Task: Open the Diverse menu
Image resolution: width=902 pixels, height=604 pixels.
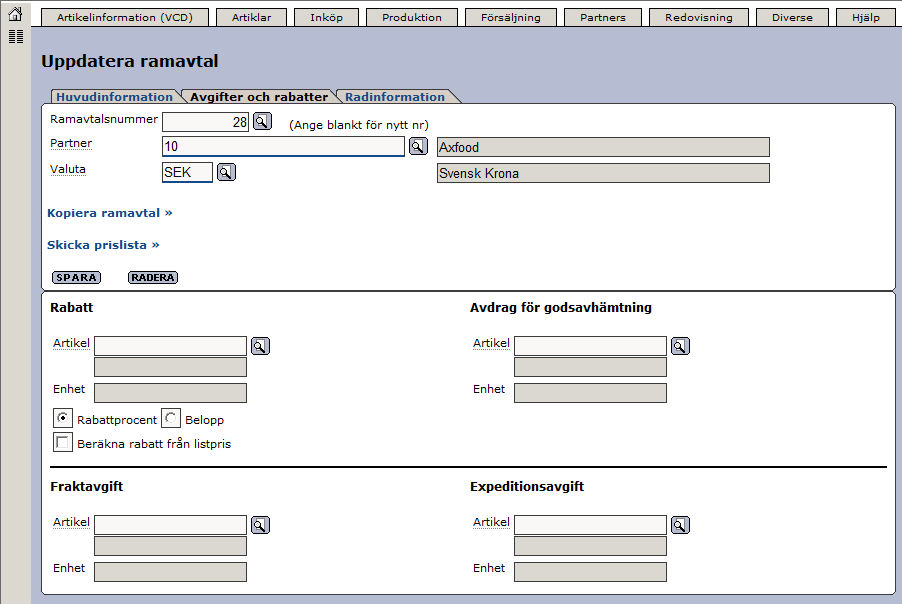Action: click(792, 17)
